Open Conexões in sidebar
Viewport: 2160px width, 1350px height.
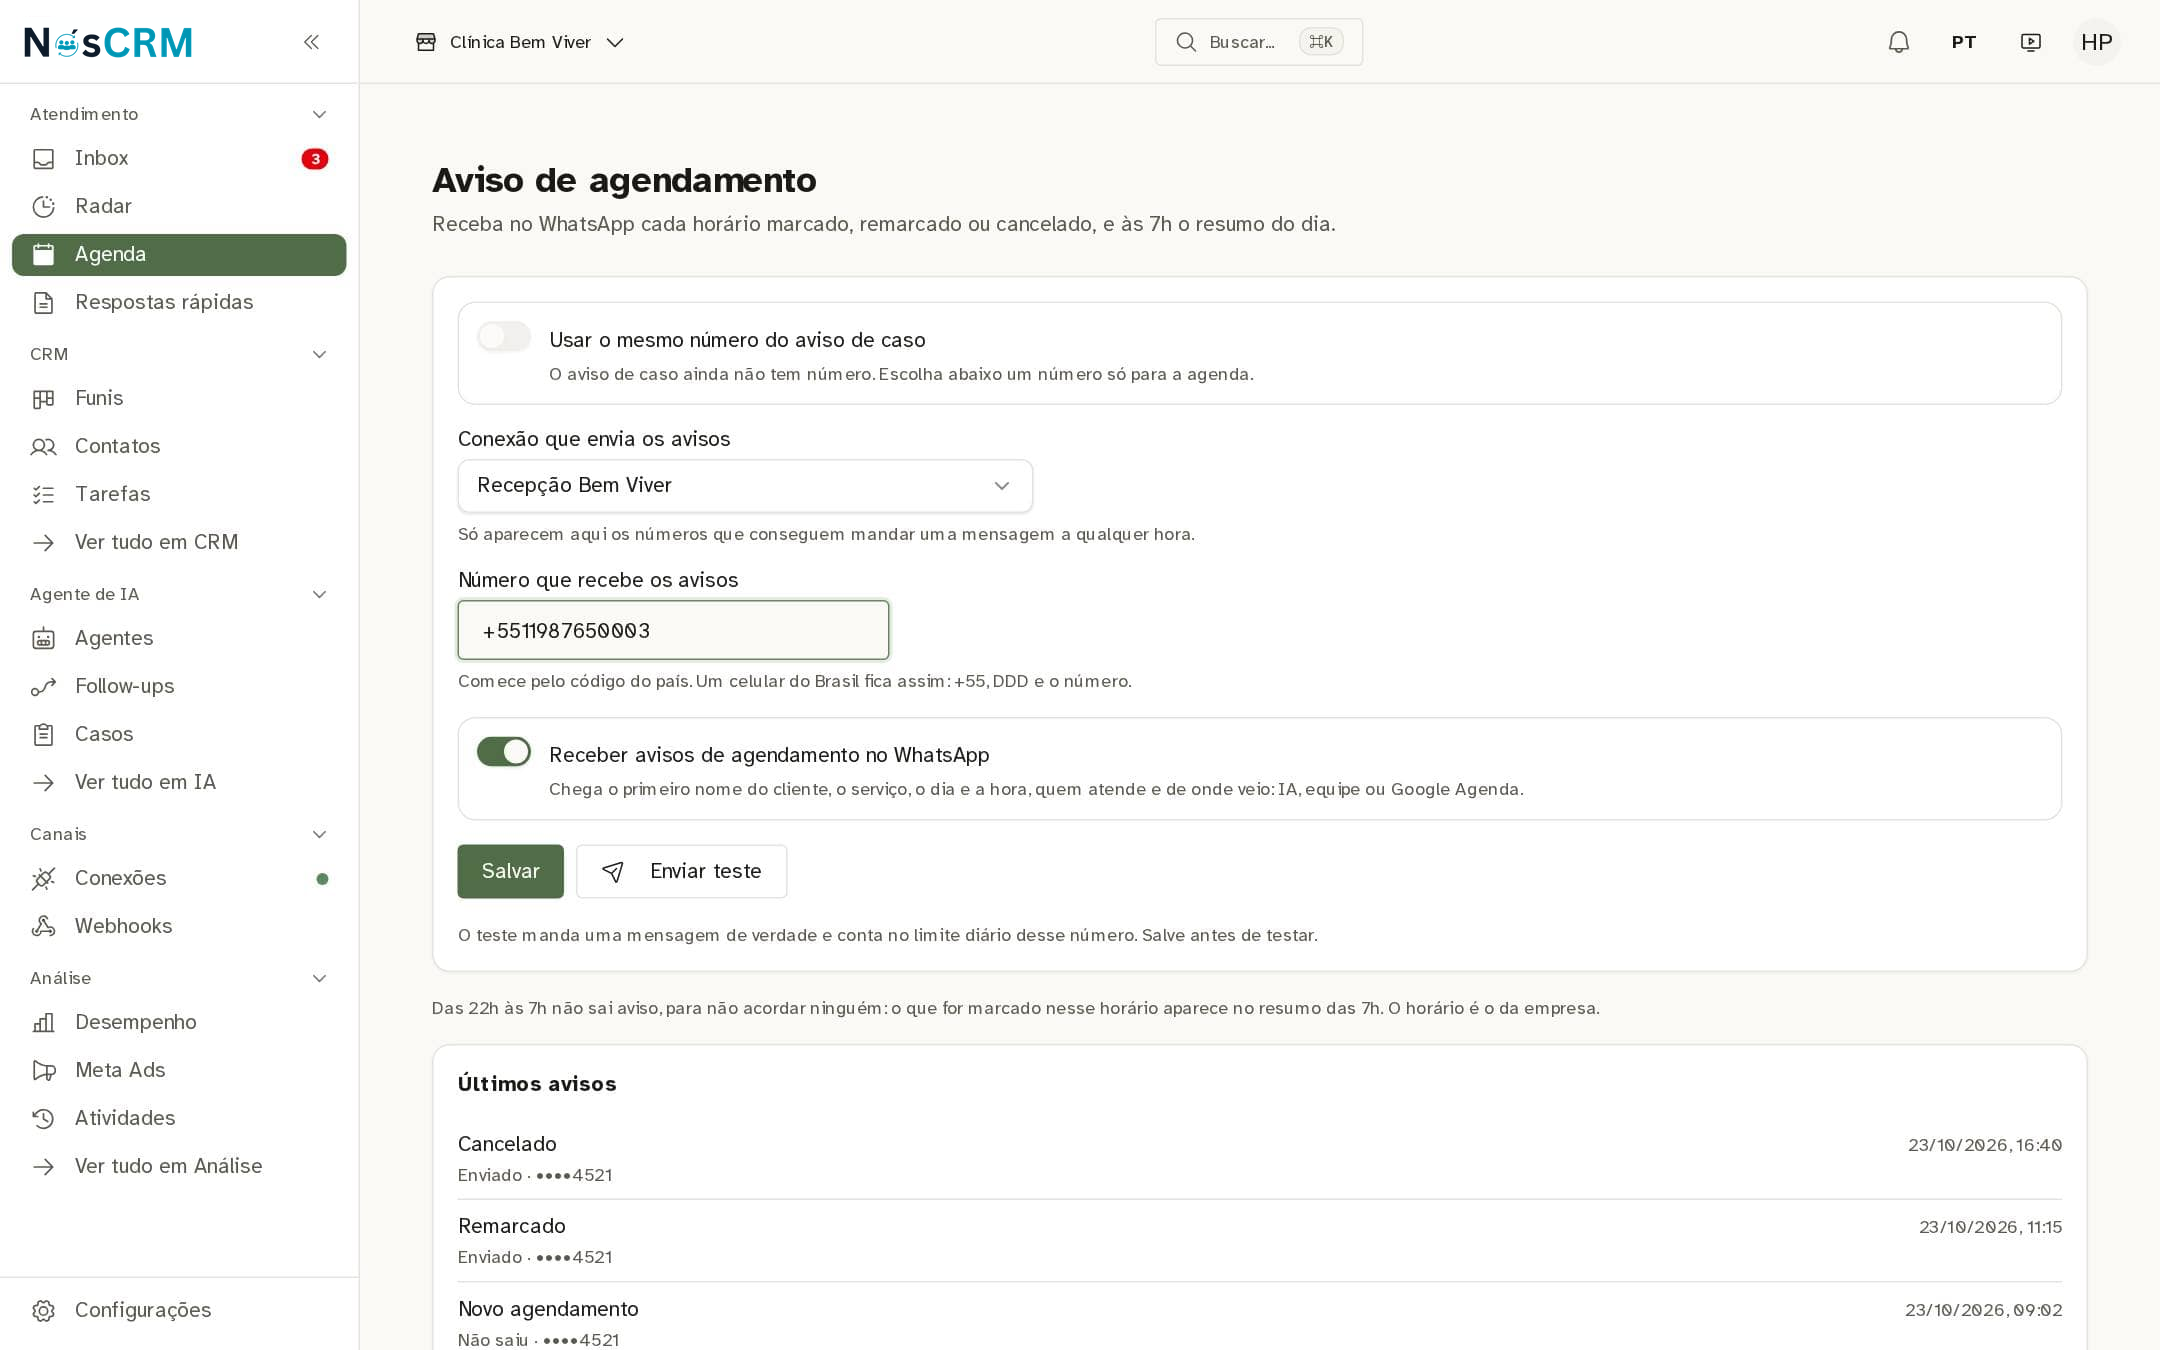[x=179, y=878]
